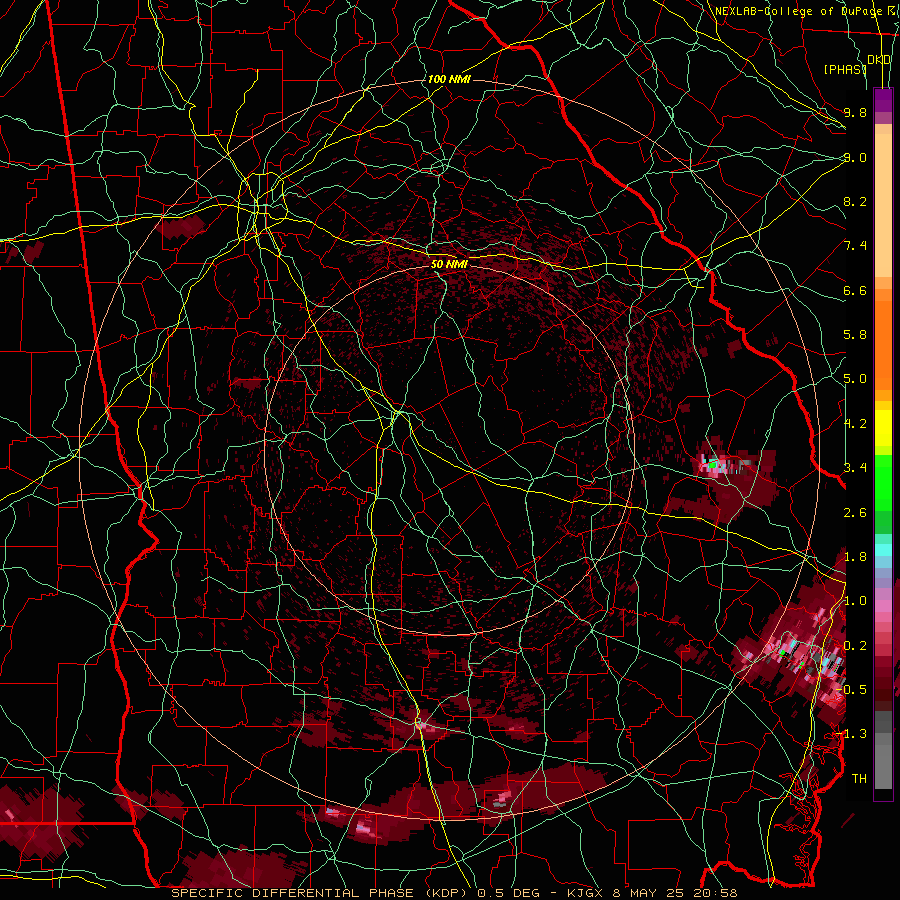Click the "SPECIFIC DIFFERENTIAL PHASE (KDP)" caption text
The width and height of the screenshot is (900, 900).
point(318,893)
